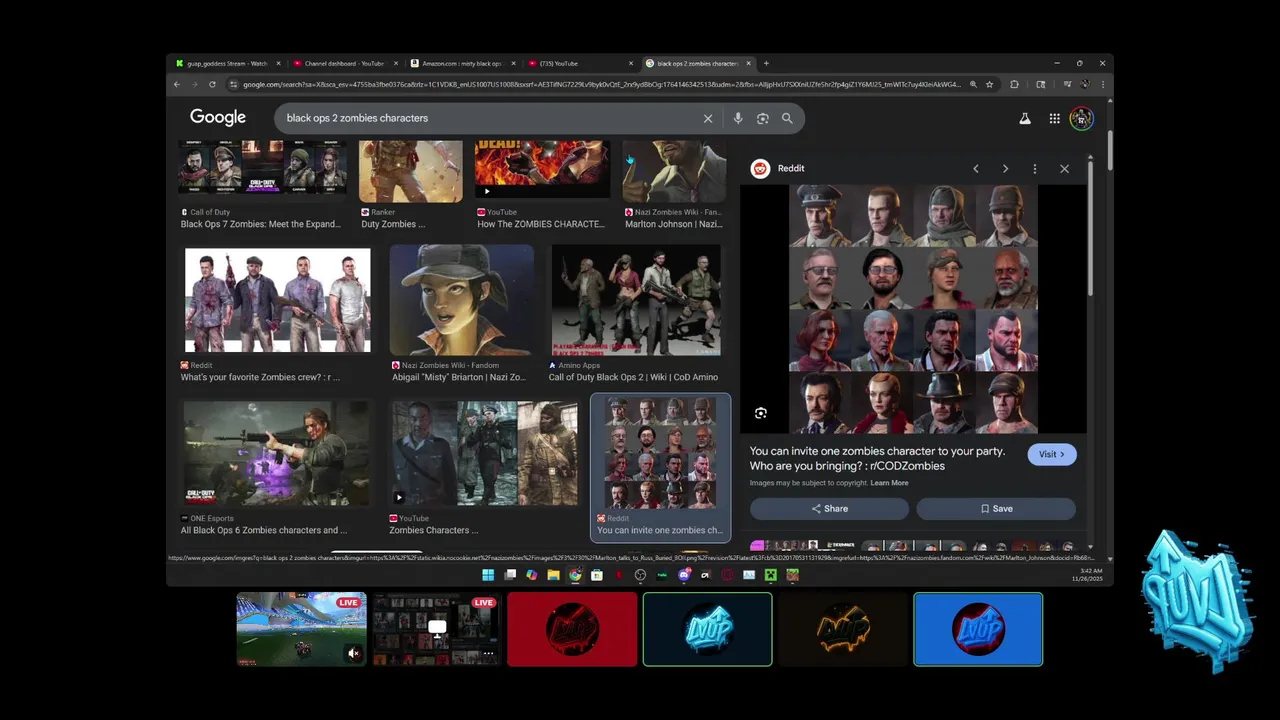Close the Reddit image preview panel

(1064, 169)
